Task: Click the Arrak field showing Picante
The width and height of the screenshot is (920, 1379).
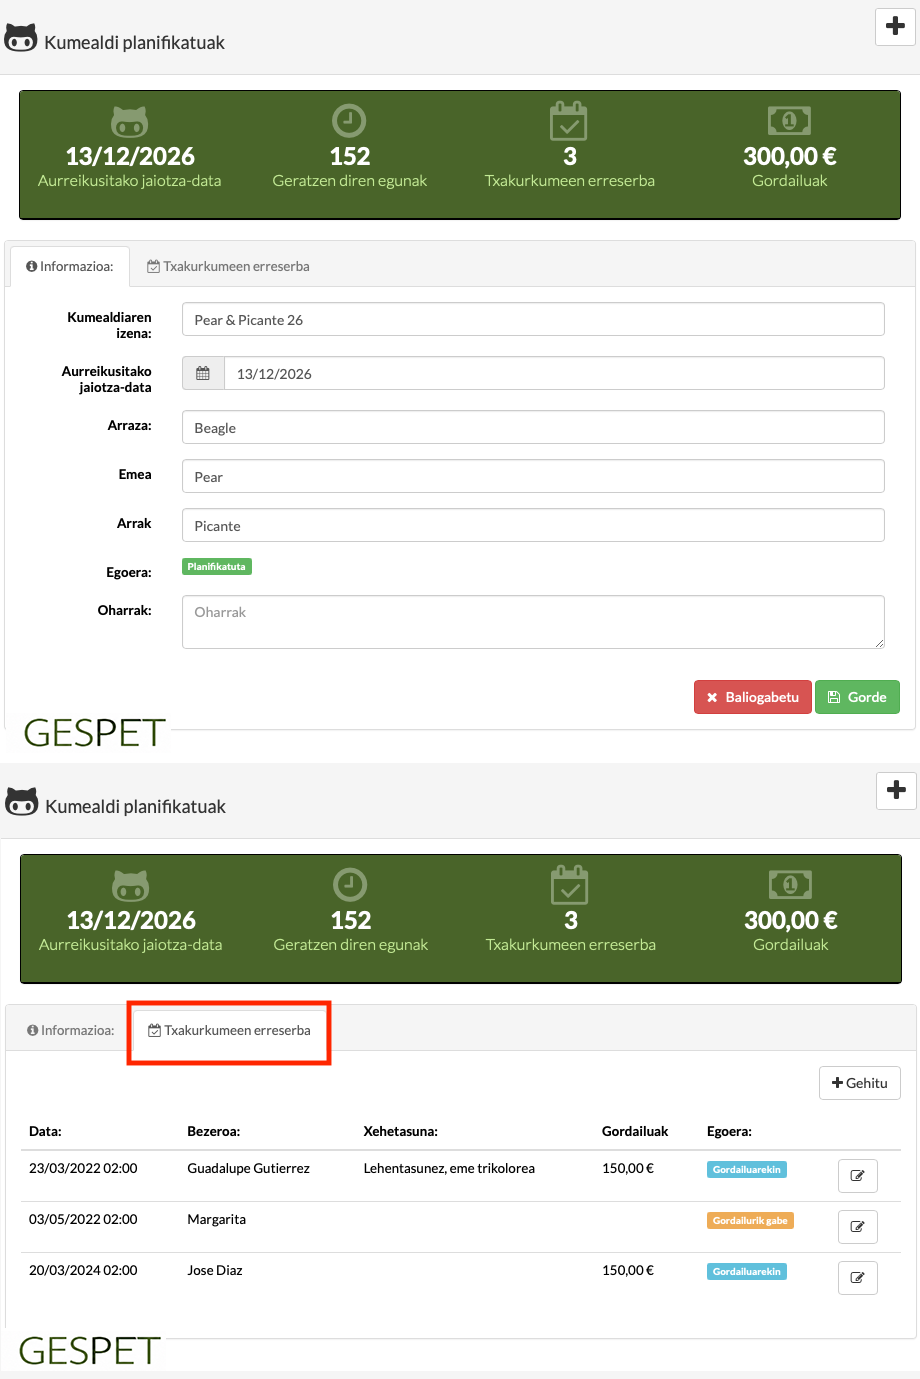Action: tap(533, 525)
